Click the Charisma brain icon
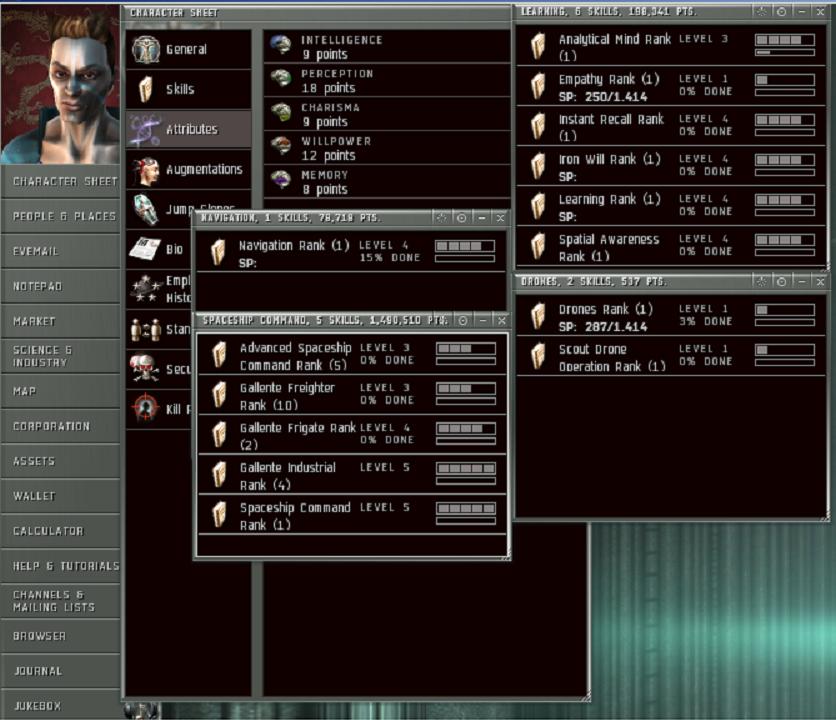 click(x=281, y=112)
